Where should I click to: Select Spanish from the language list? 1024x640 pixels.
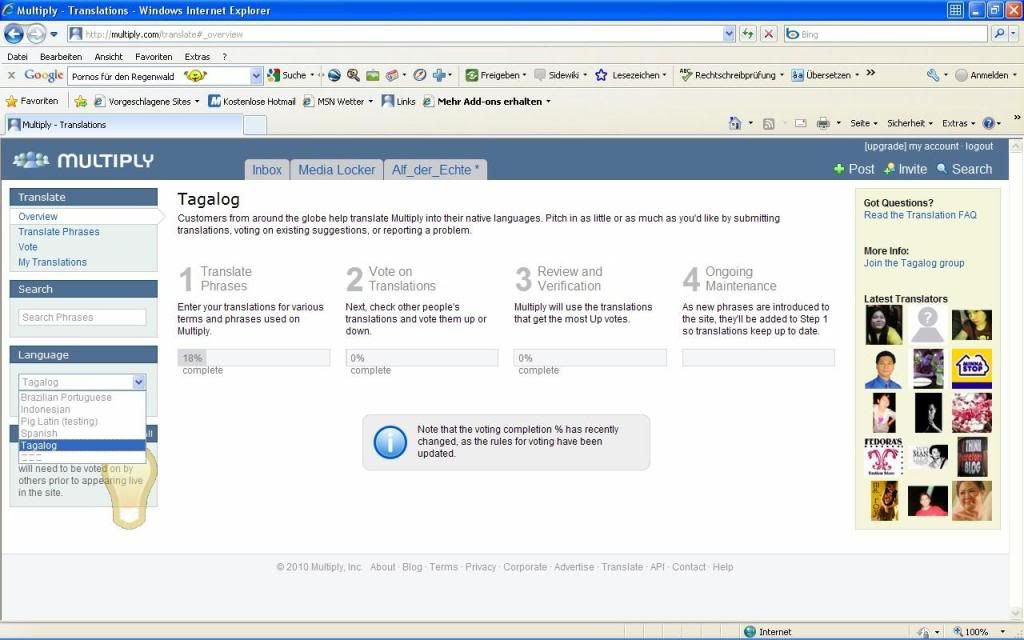(x=40, y=433)
